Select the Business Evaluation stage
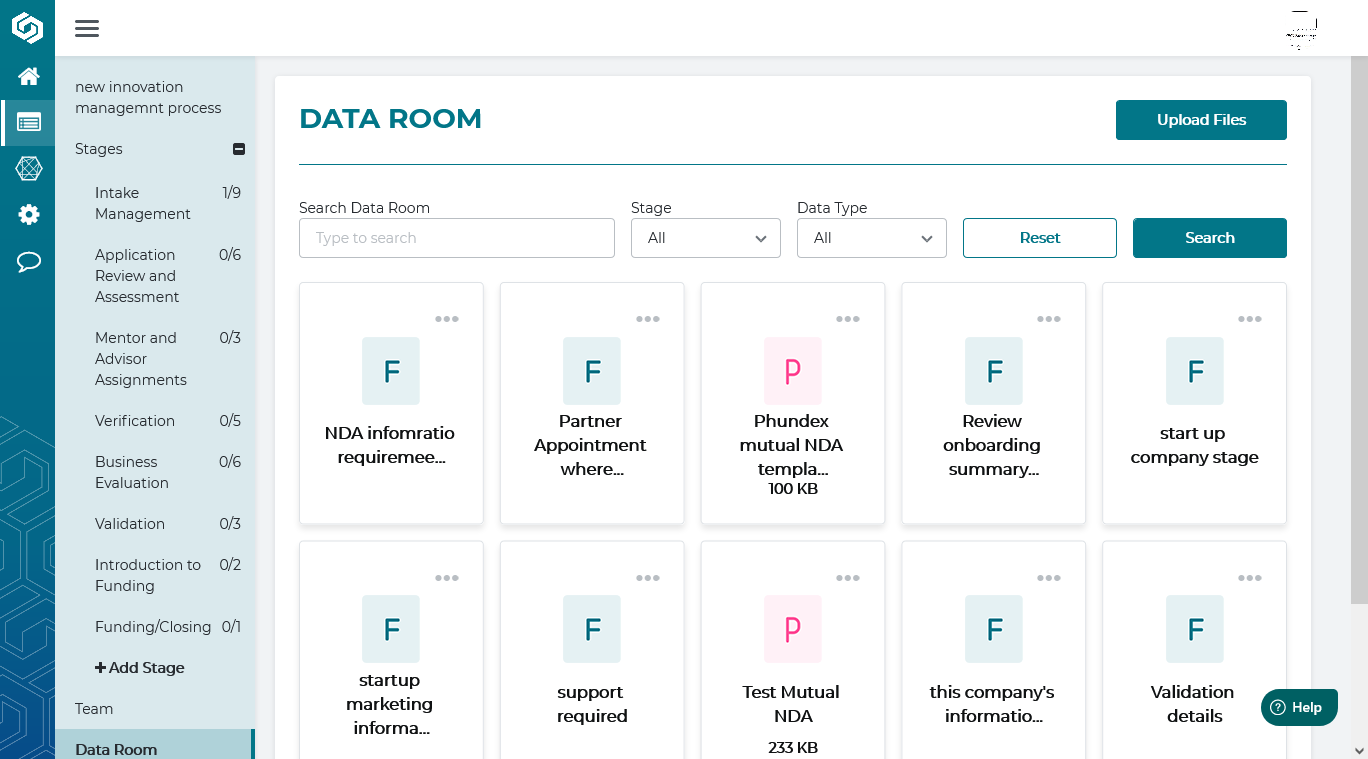Image resolution: width=1368 pixels, height=759 pixels. 131,472
